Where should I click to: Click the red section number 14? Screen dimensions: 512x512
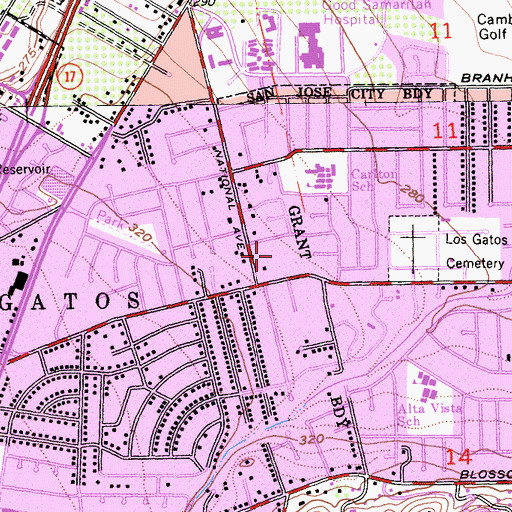[459, 457]
